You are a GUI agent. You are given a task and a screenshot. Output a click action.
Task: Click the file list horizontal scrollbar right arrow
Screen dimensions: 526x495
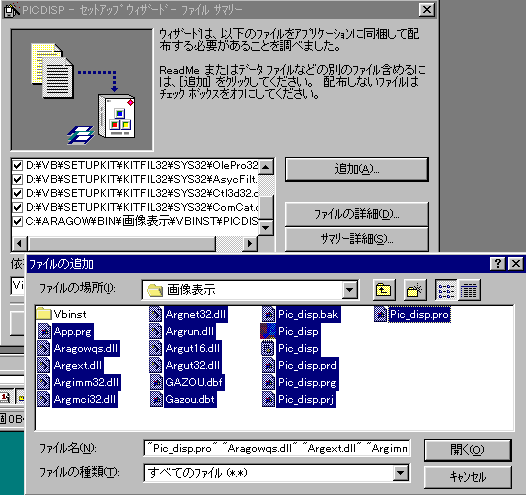[250, 243]
